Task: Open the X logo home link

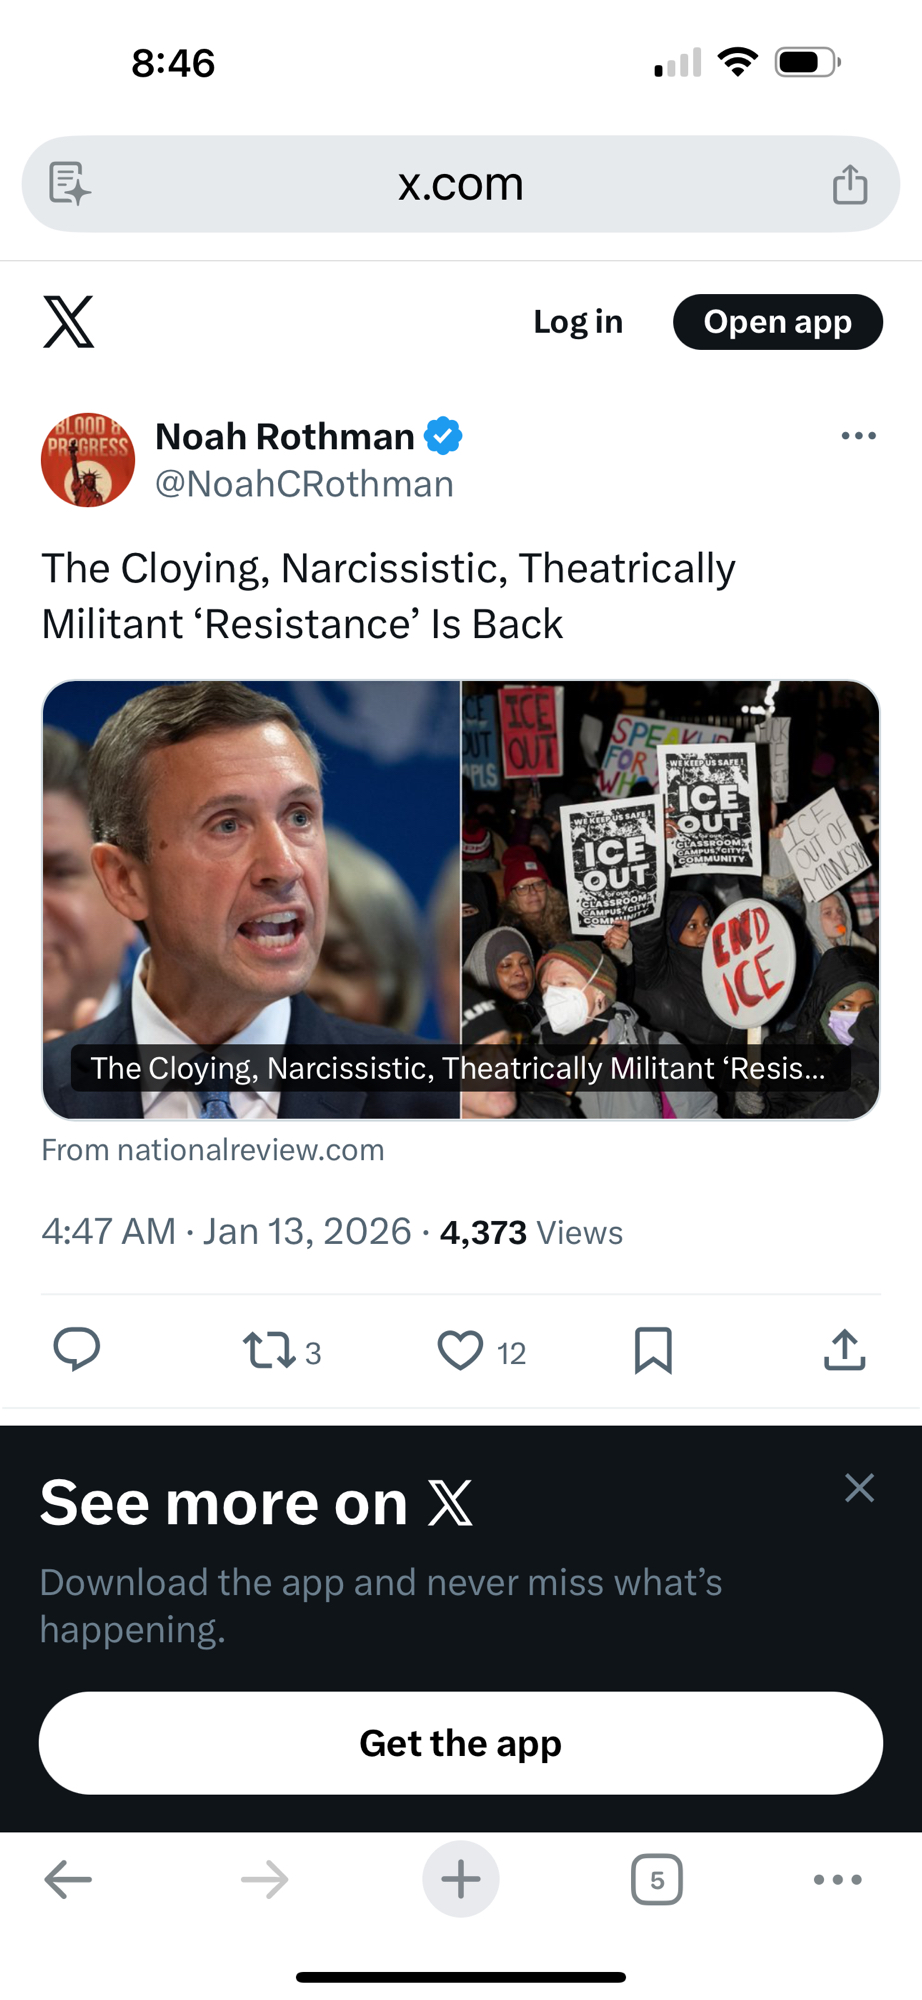Action: click(x=69, y=322)
